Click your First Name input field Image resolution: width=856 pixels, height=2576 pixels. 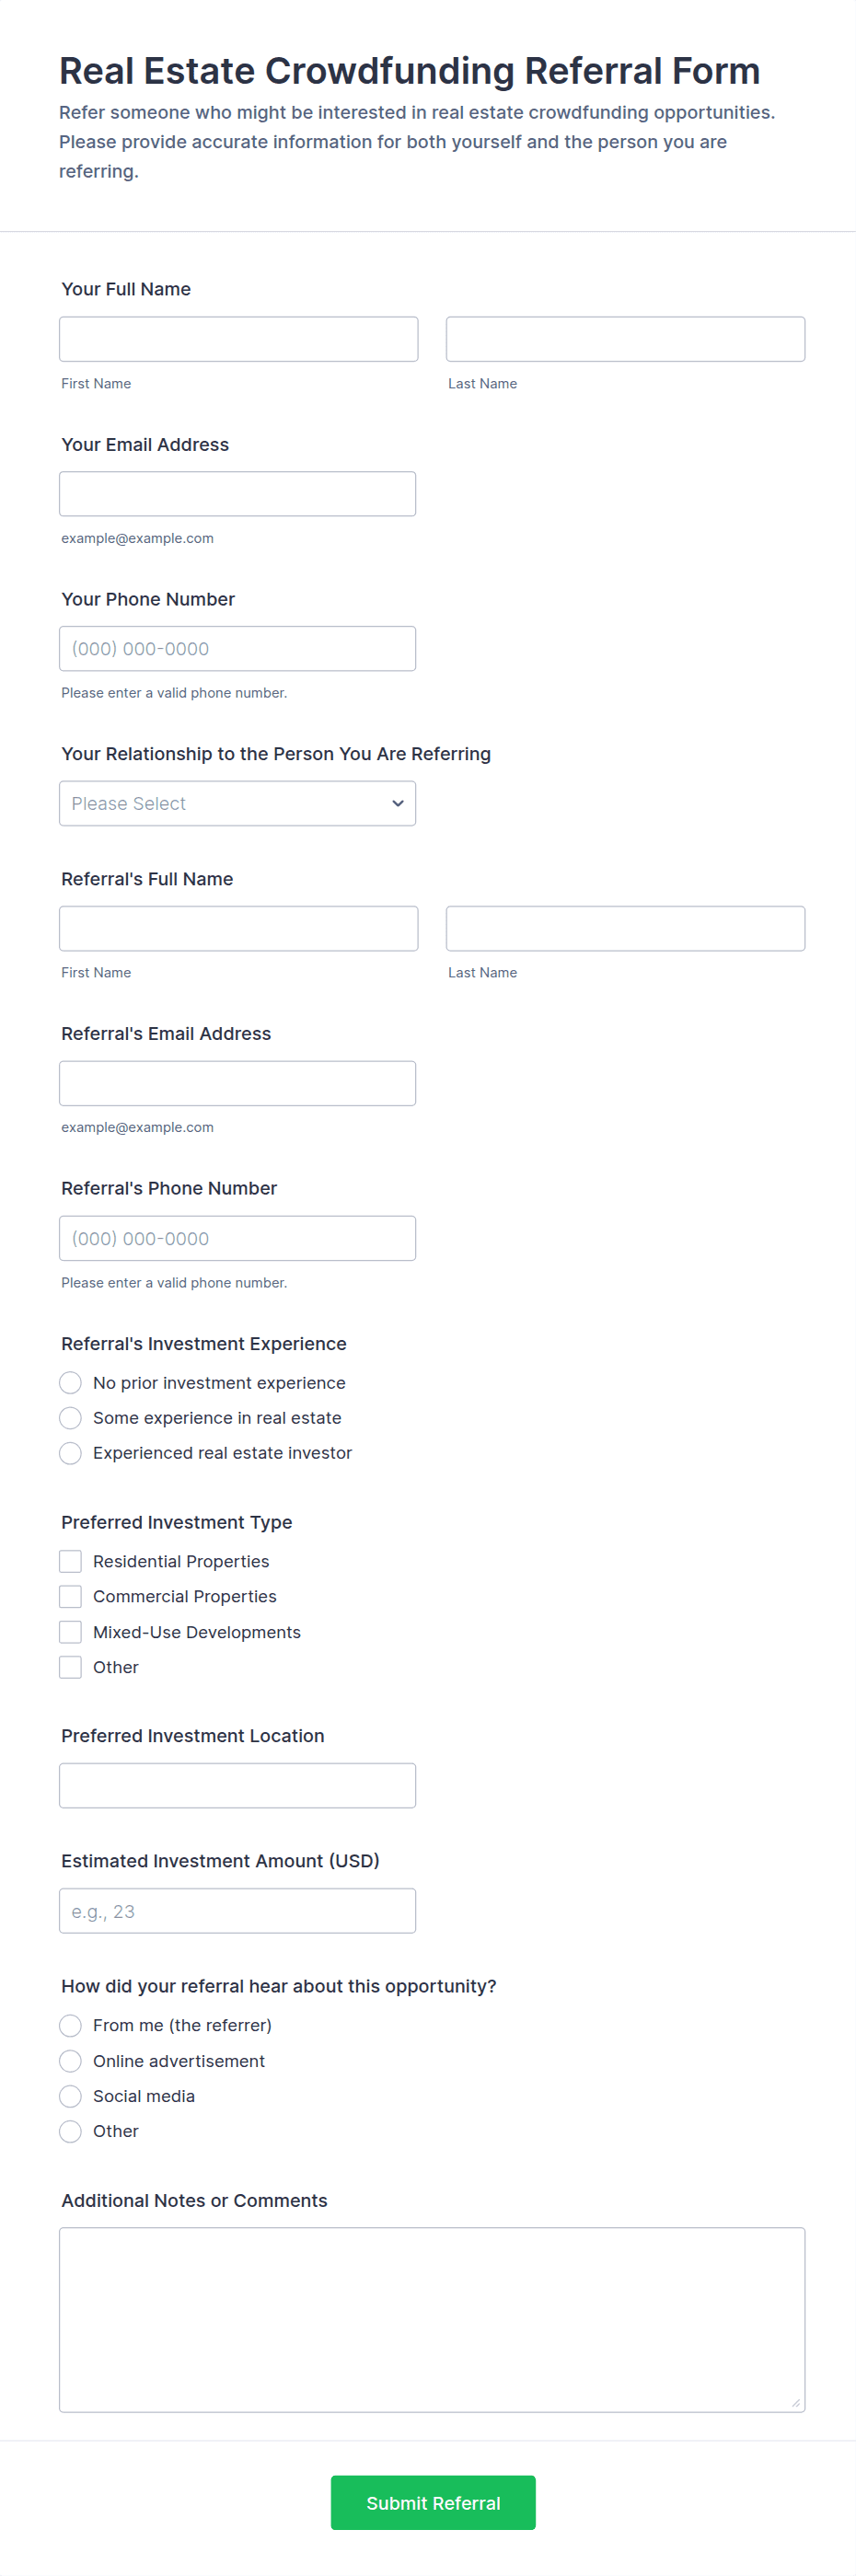tap(238, 339)
